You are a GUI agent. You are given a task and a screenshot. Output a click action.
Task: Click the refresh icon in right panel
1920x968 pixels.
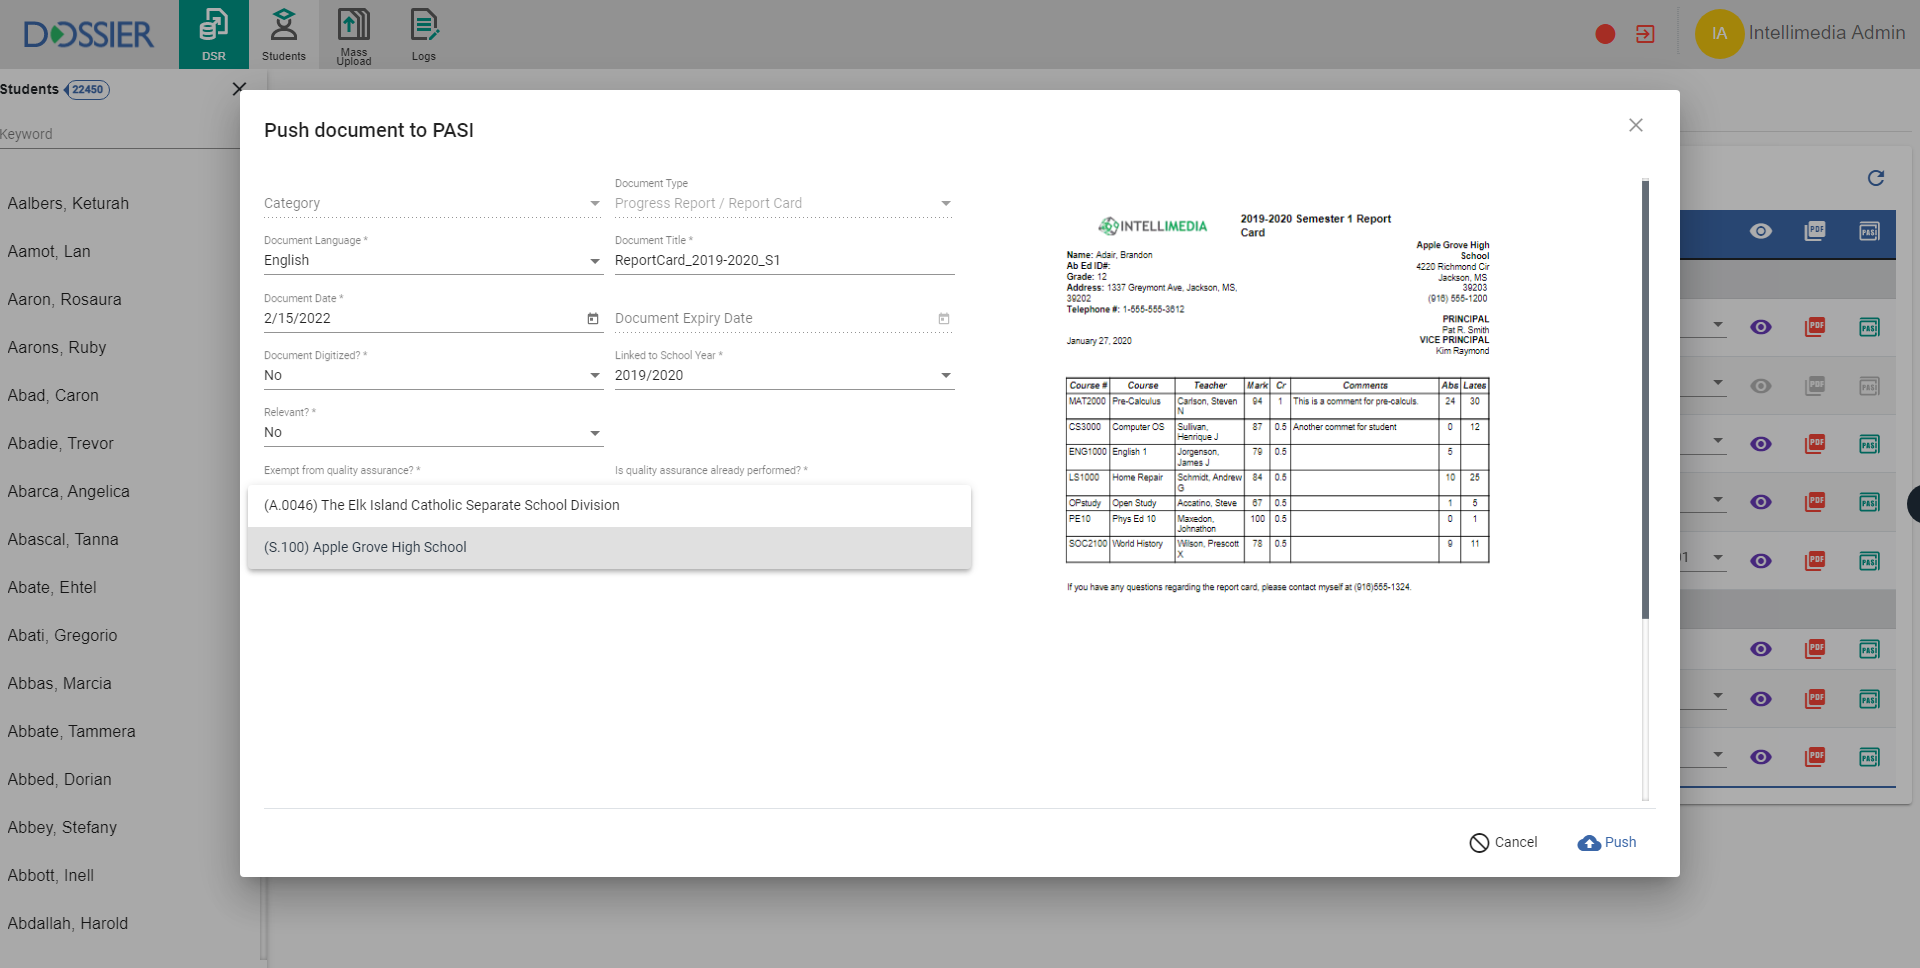click(x=1875, y=178)
